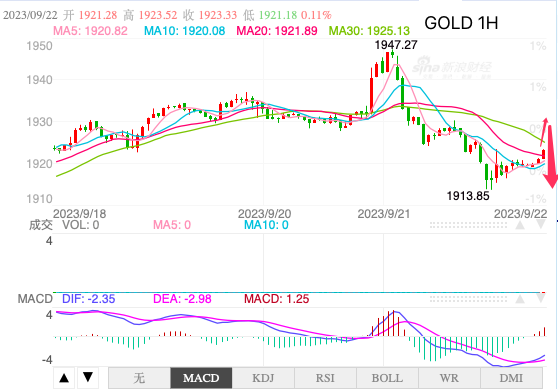Click the gray up-arrow in the volume panel header
This screenshot has height=389, width=558.
click(x=520, y=225)
